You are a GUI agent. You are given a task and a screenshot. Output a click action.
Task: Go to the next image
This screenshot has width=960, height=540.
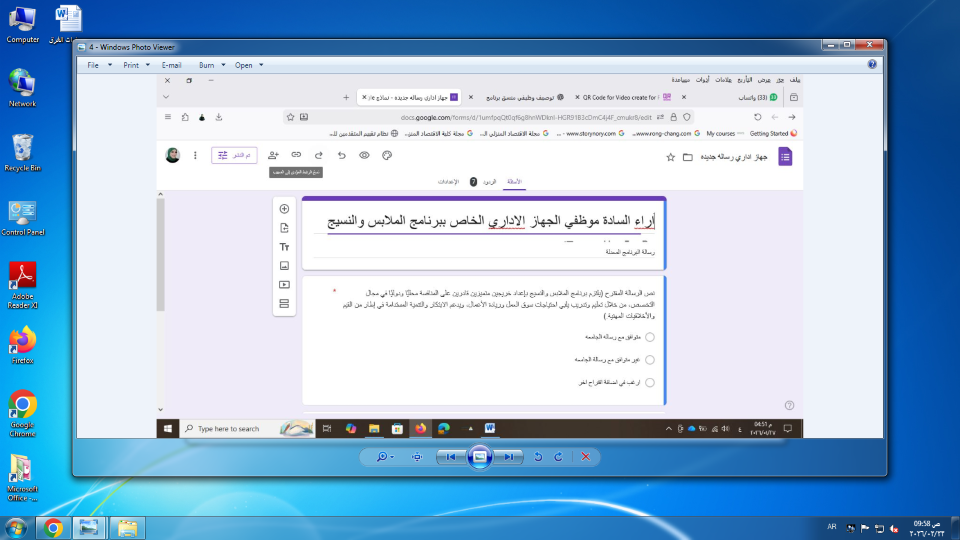509,456
